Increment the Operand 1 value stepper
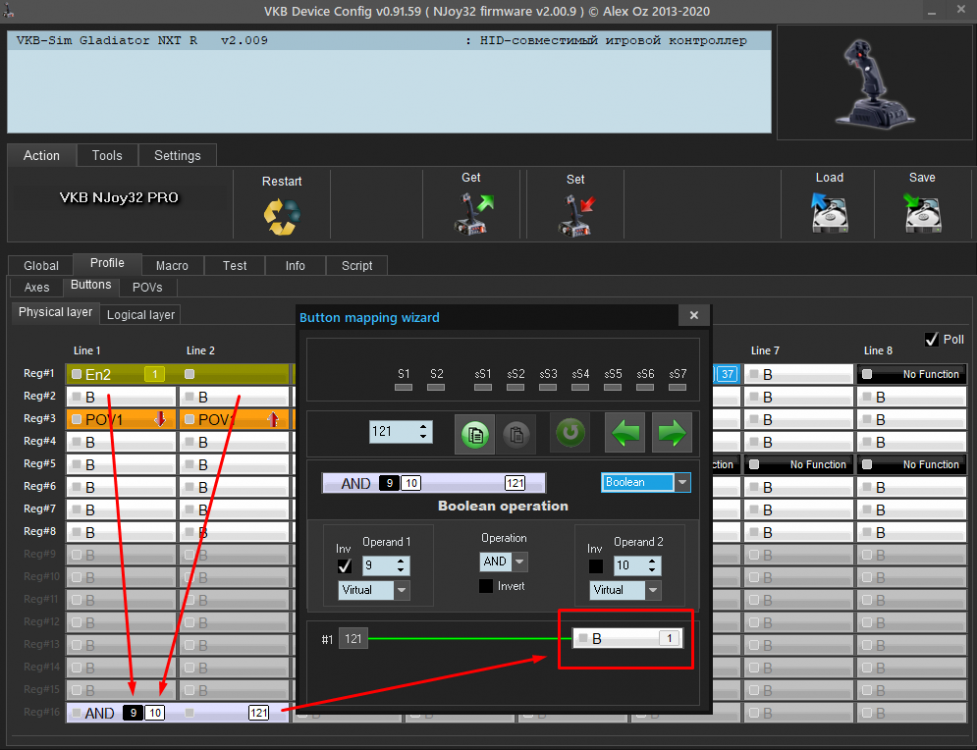This screenshot has height=750, width=977. (x=401, y=561)
